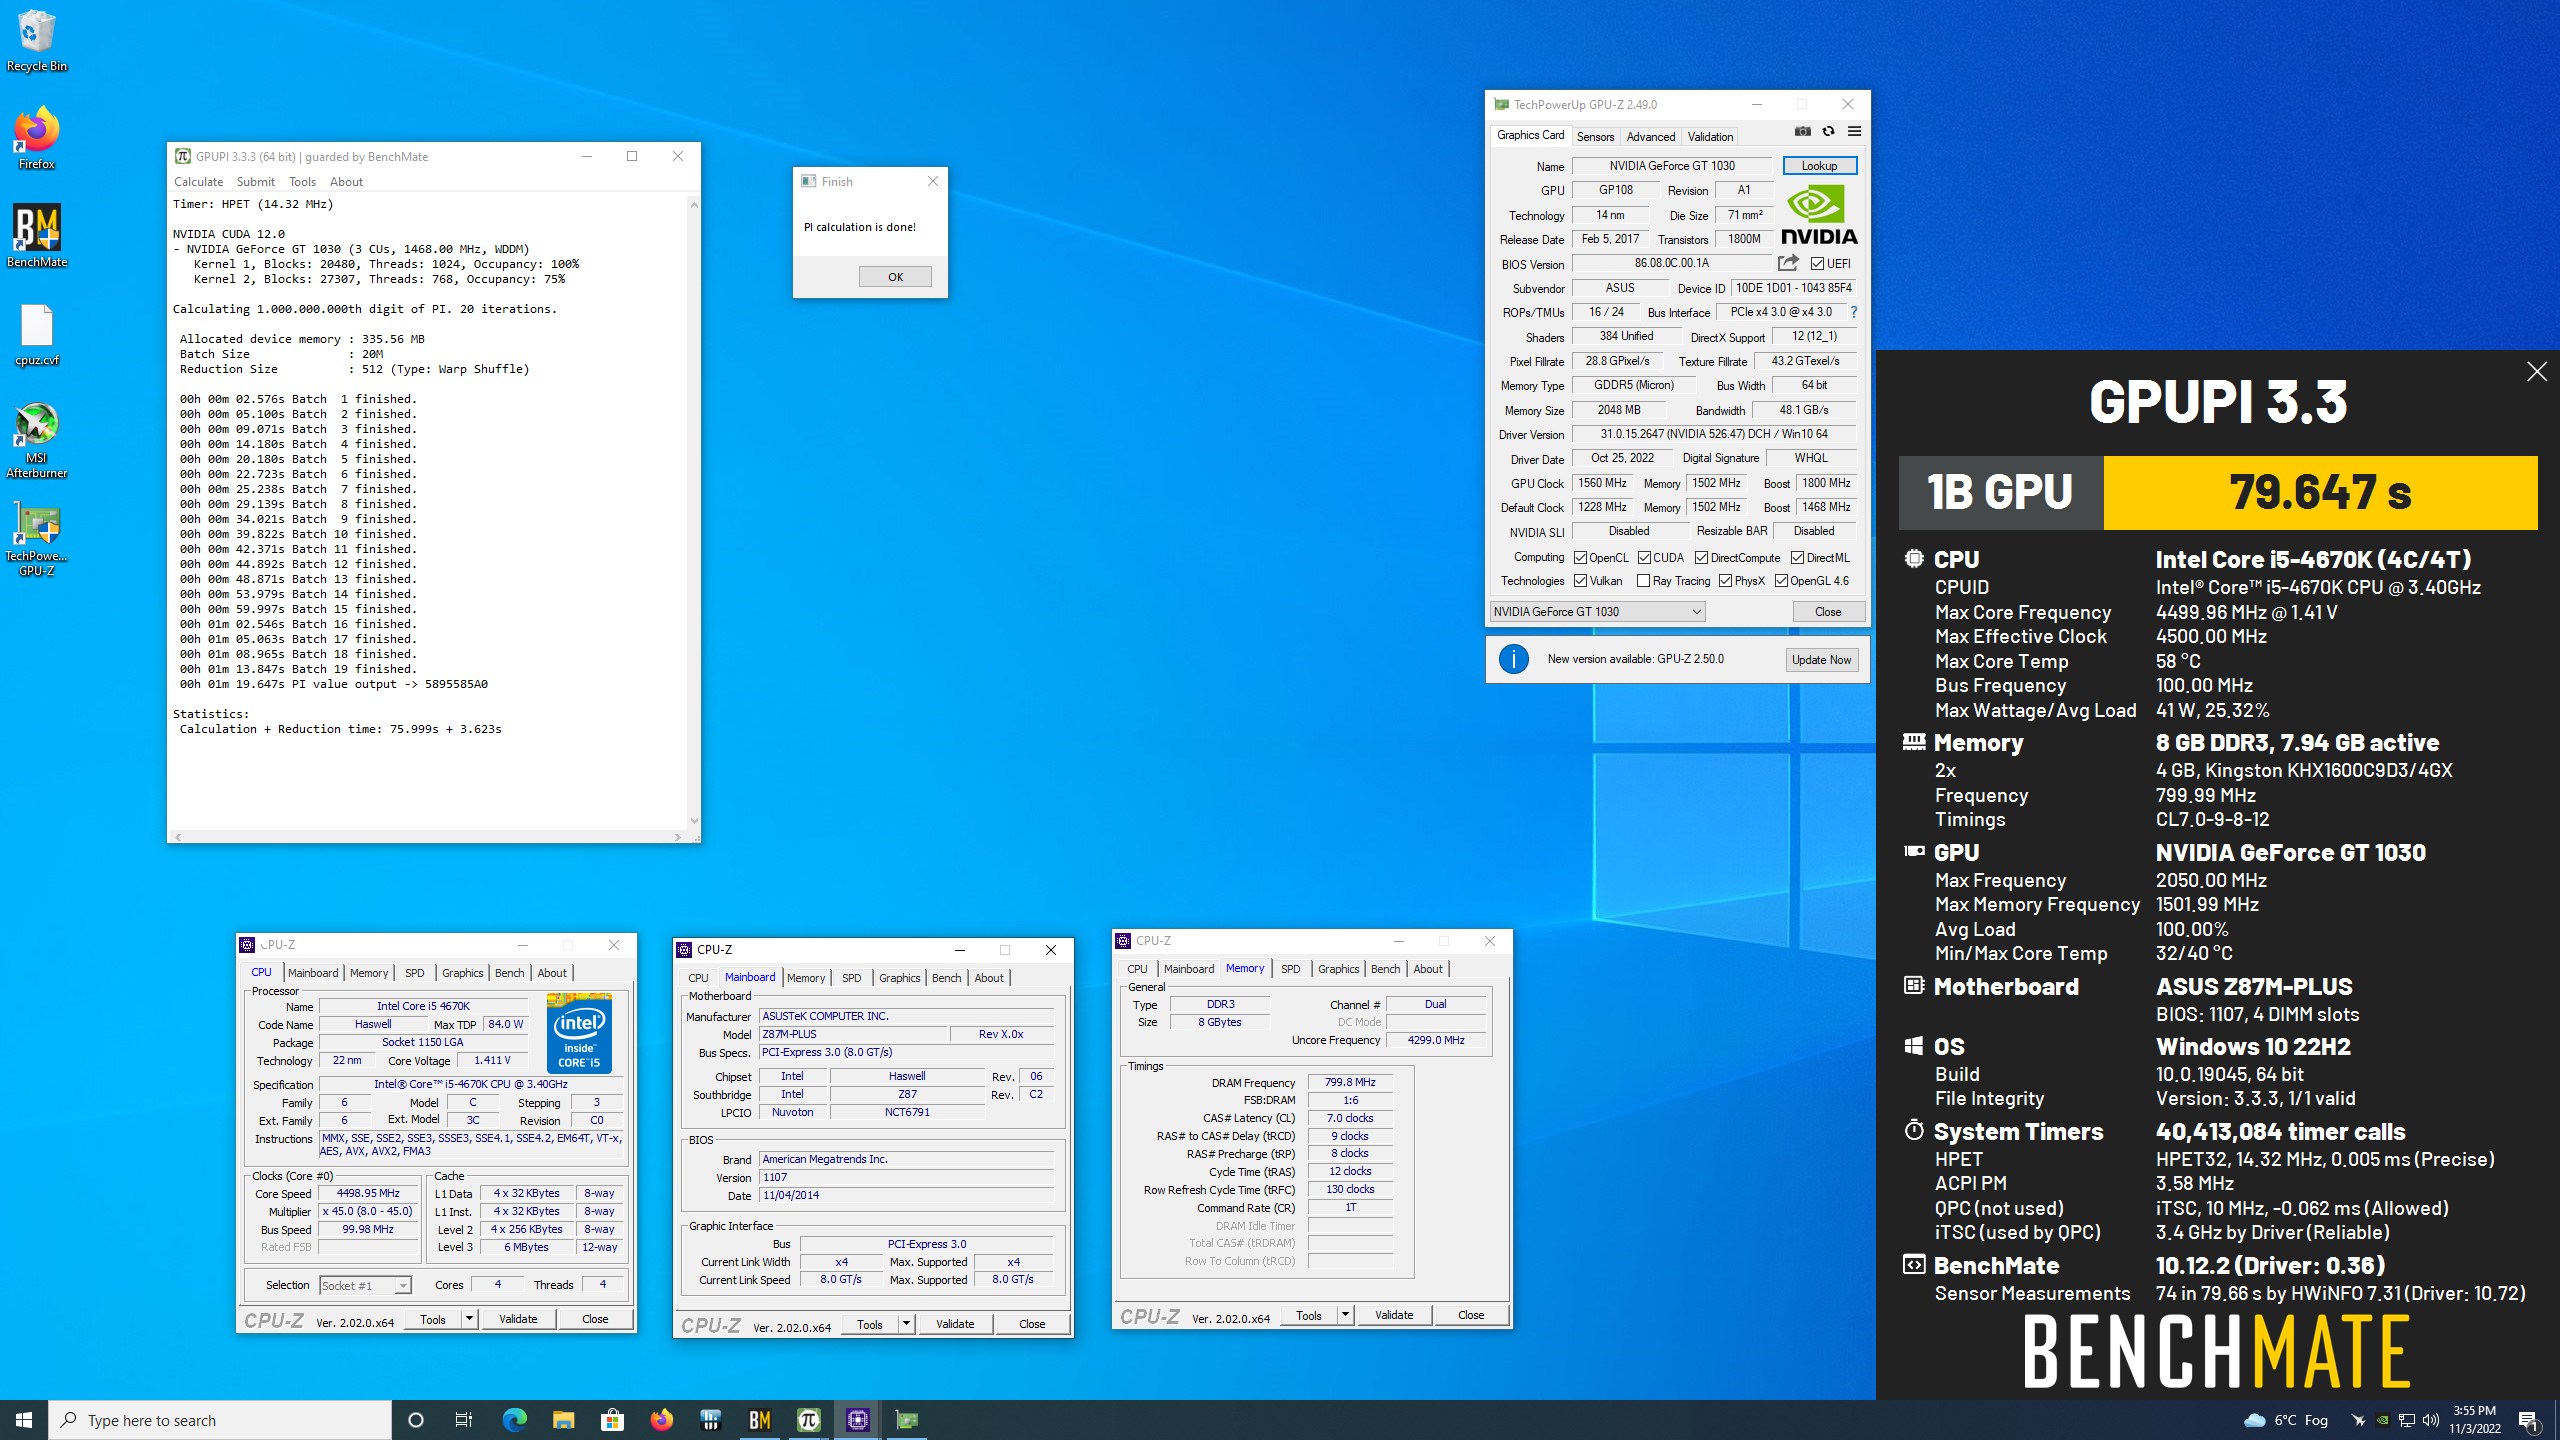2560x1440 pixels.
Task: Open the Recycle Bin desktop icon
Action: point(37,41)
